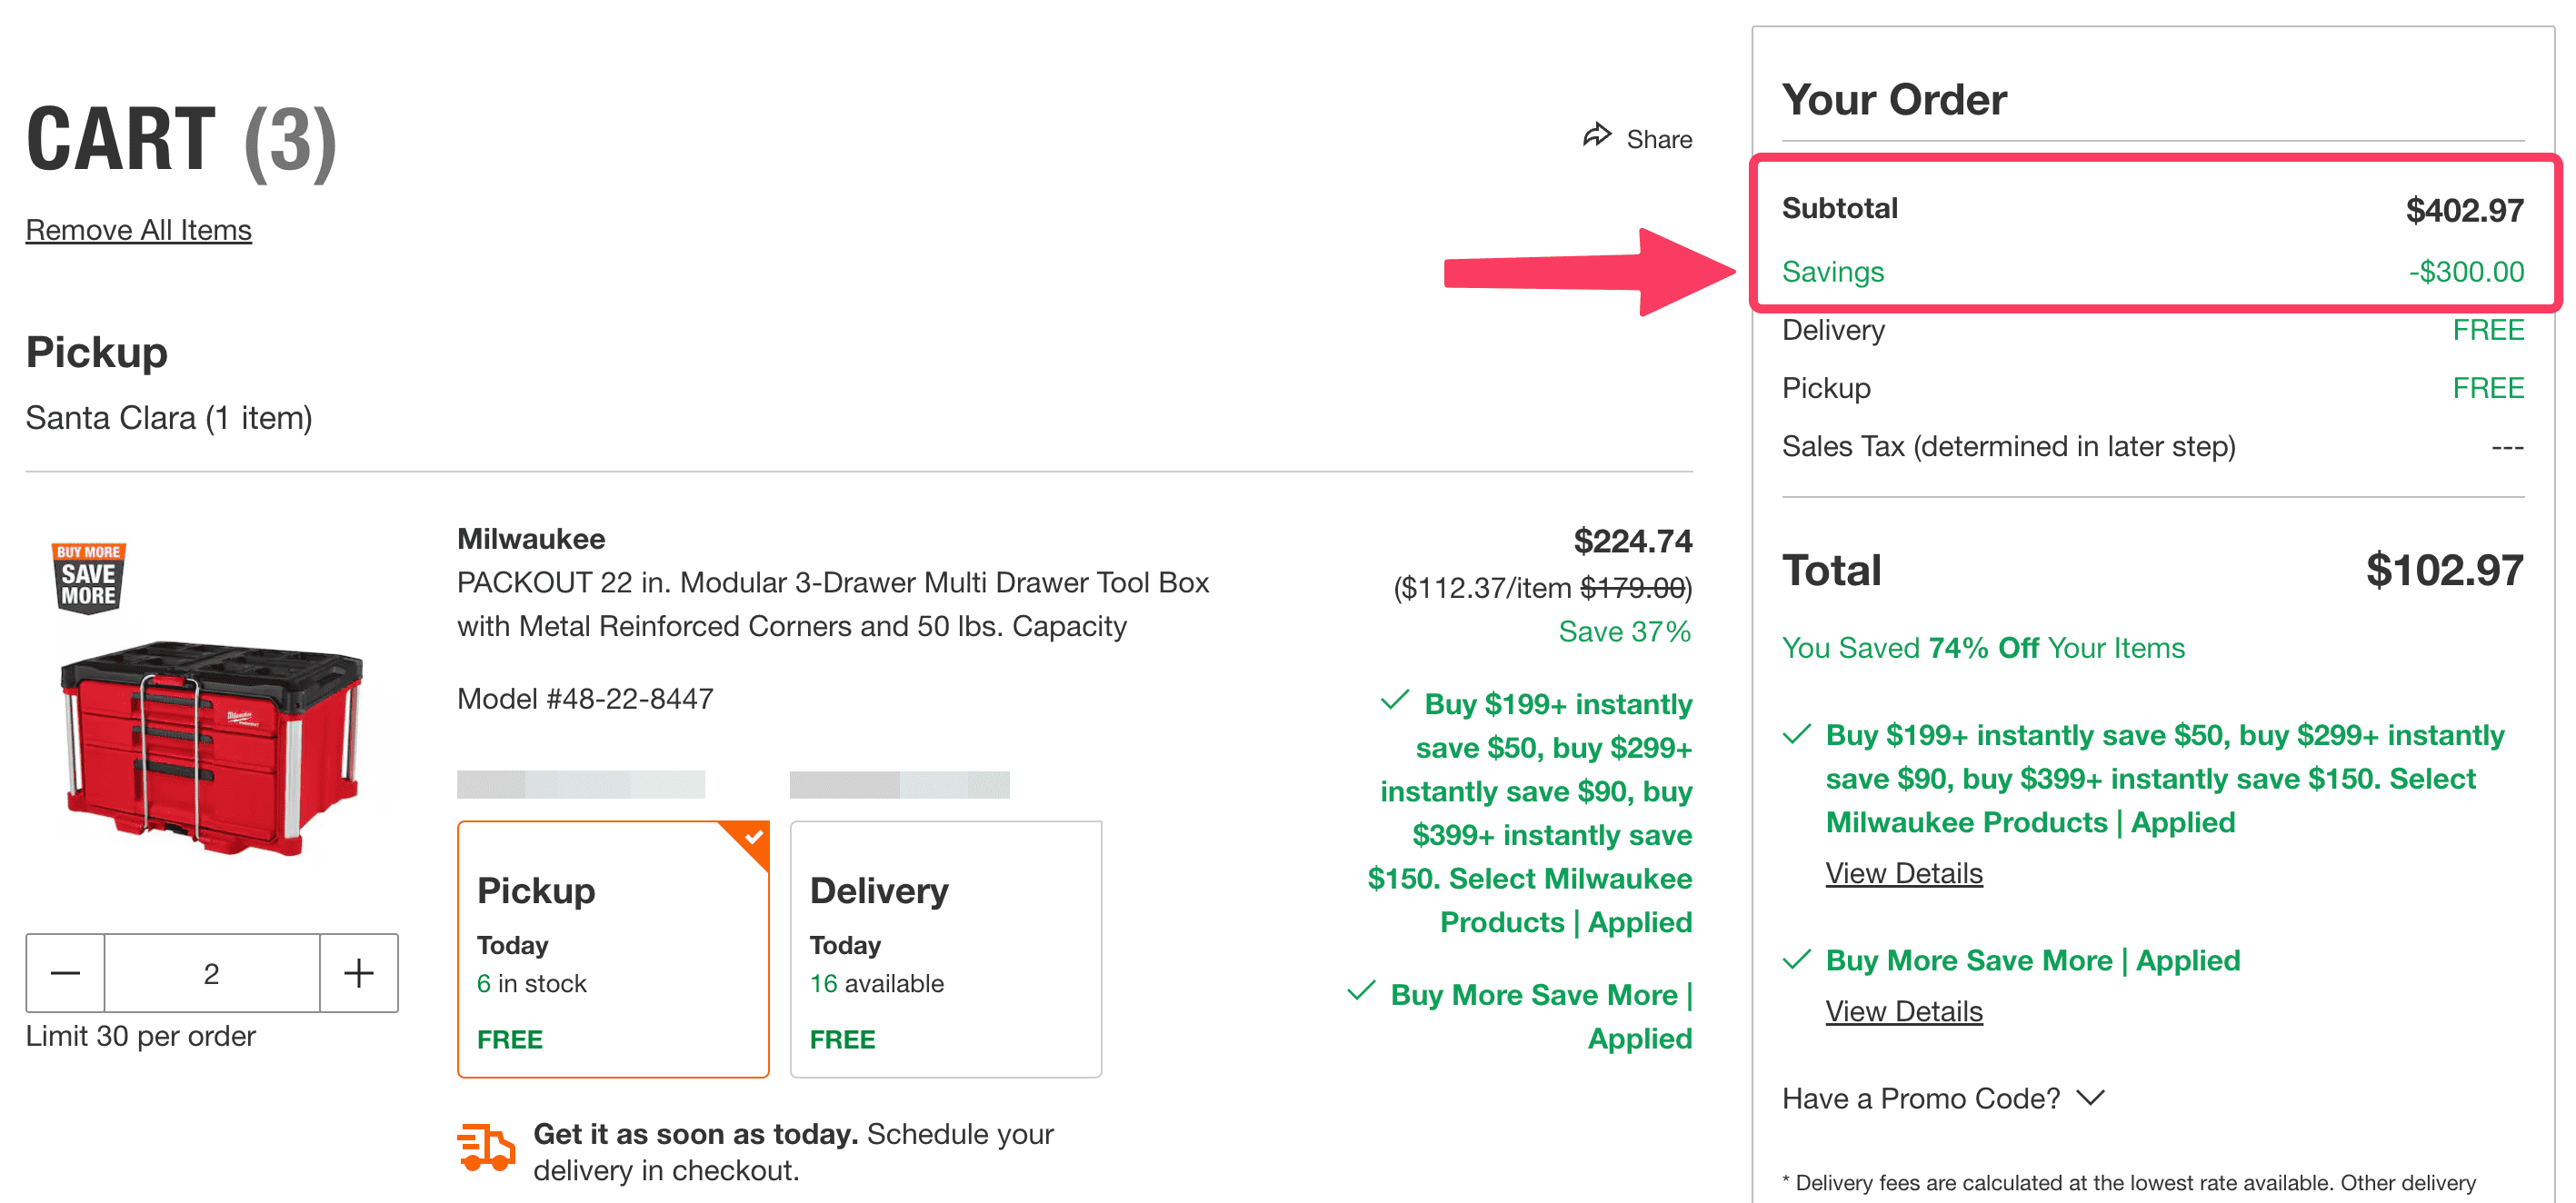Open View Details for the Milwaukee savings promo
This screenshot has height=1203, width=2576.
tap(1903, 873)
